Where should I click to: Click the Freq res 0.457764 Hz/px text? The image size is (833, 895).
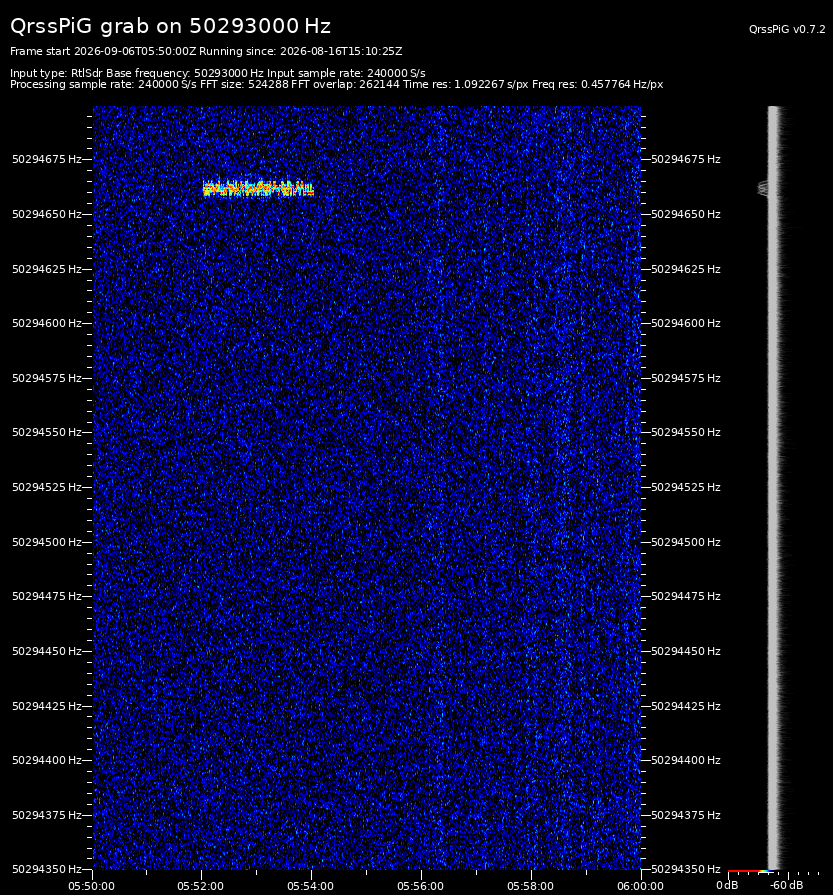(597, 84)
